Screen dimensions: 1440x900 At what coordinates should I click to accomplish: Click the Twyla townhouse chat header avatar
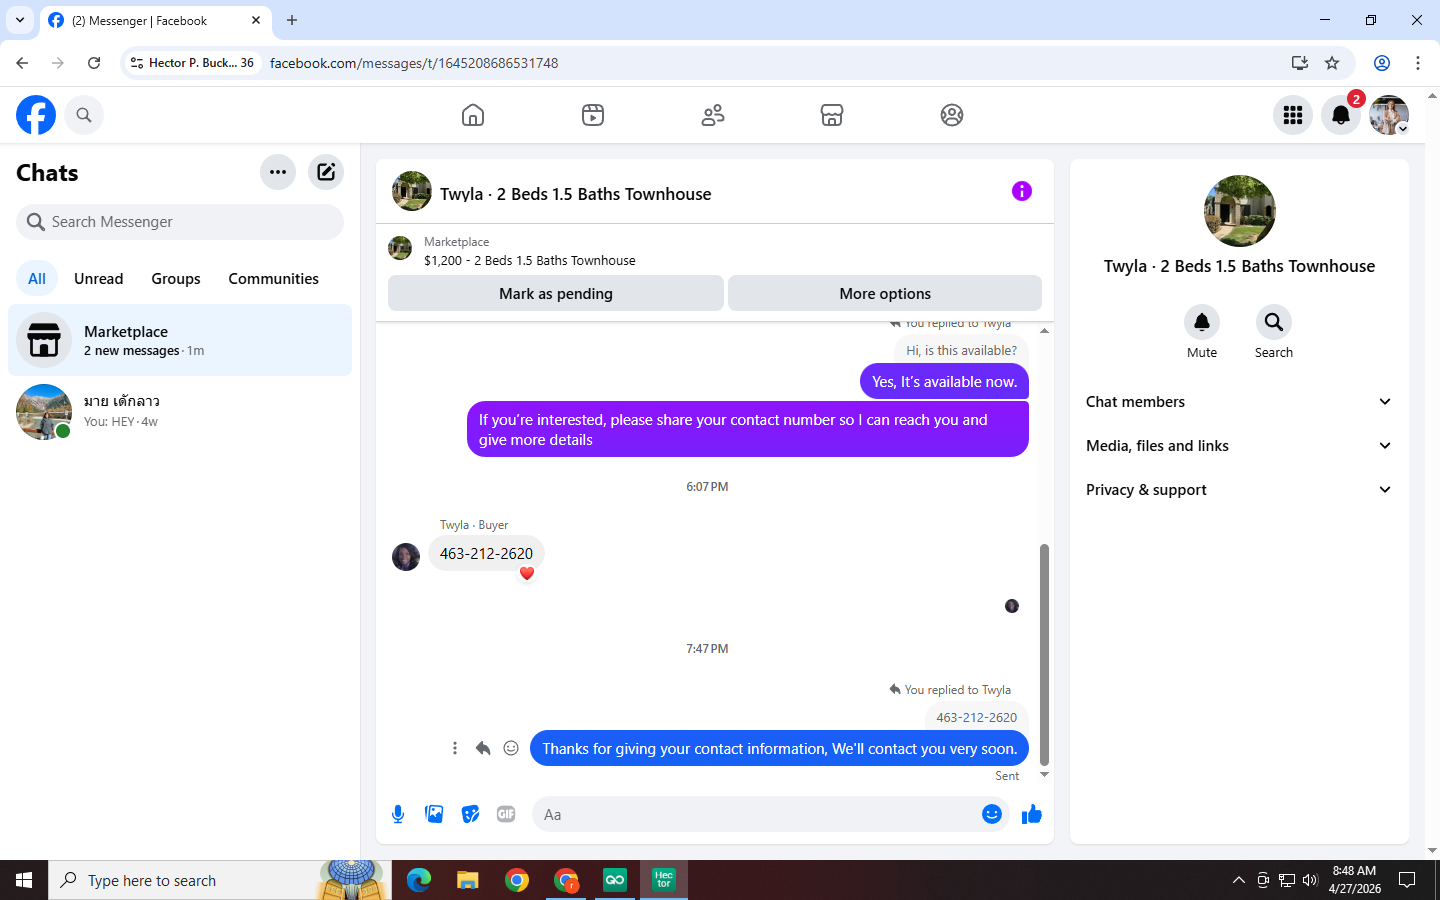point(411,191)
